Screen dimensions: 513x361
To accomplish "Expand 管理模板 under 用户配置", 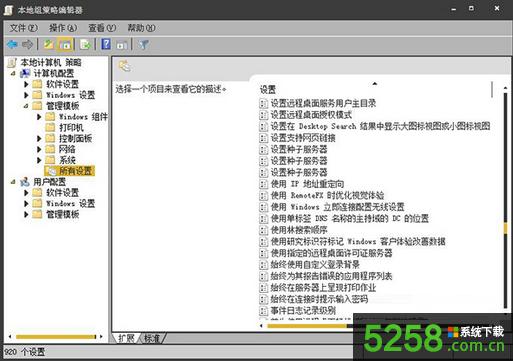I will pyautogui.click(x=26, y=214).
